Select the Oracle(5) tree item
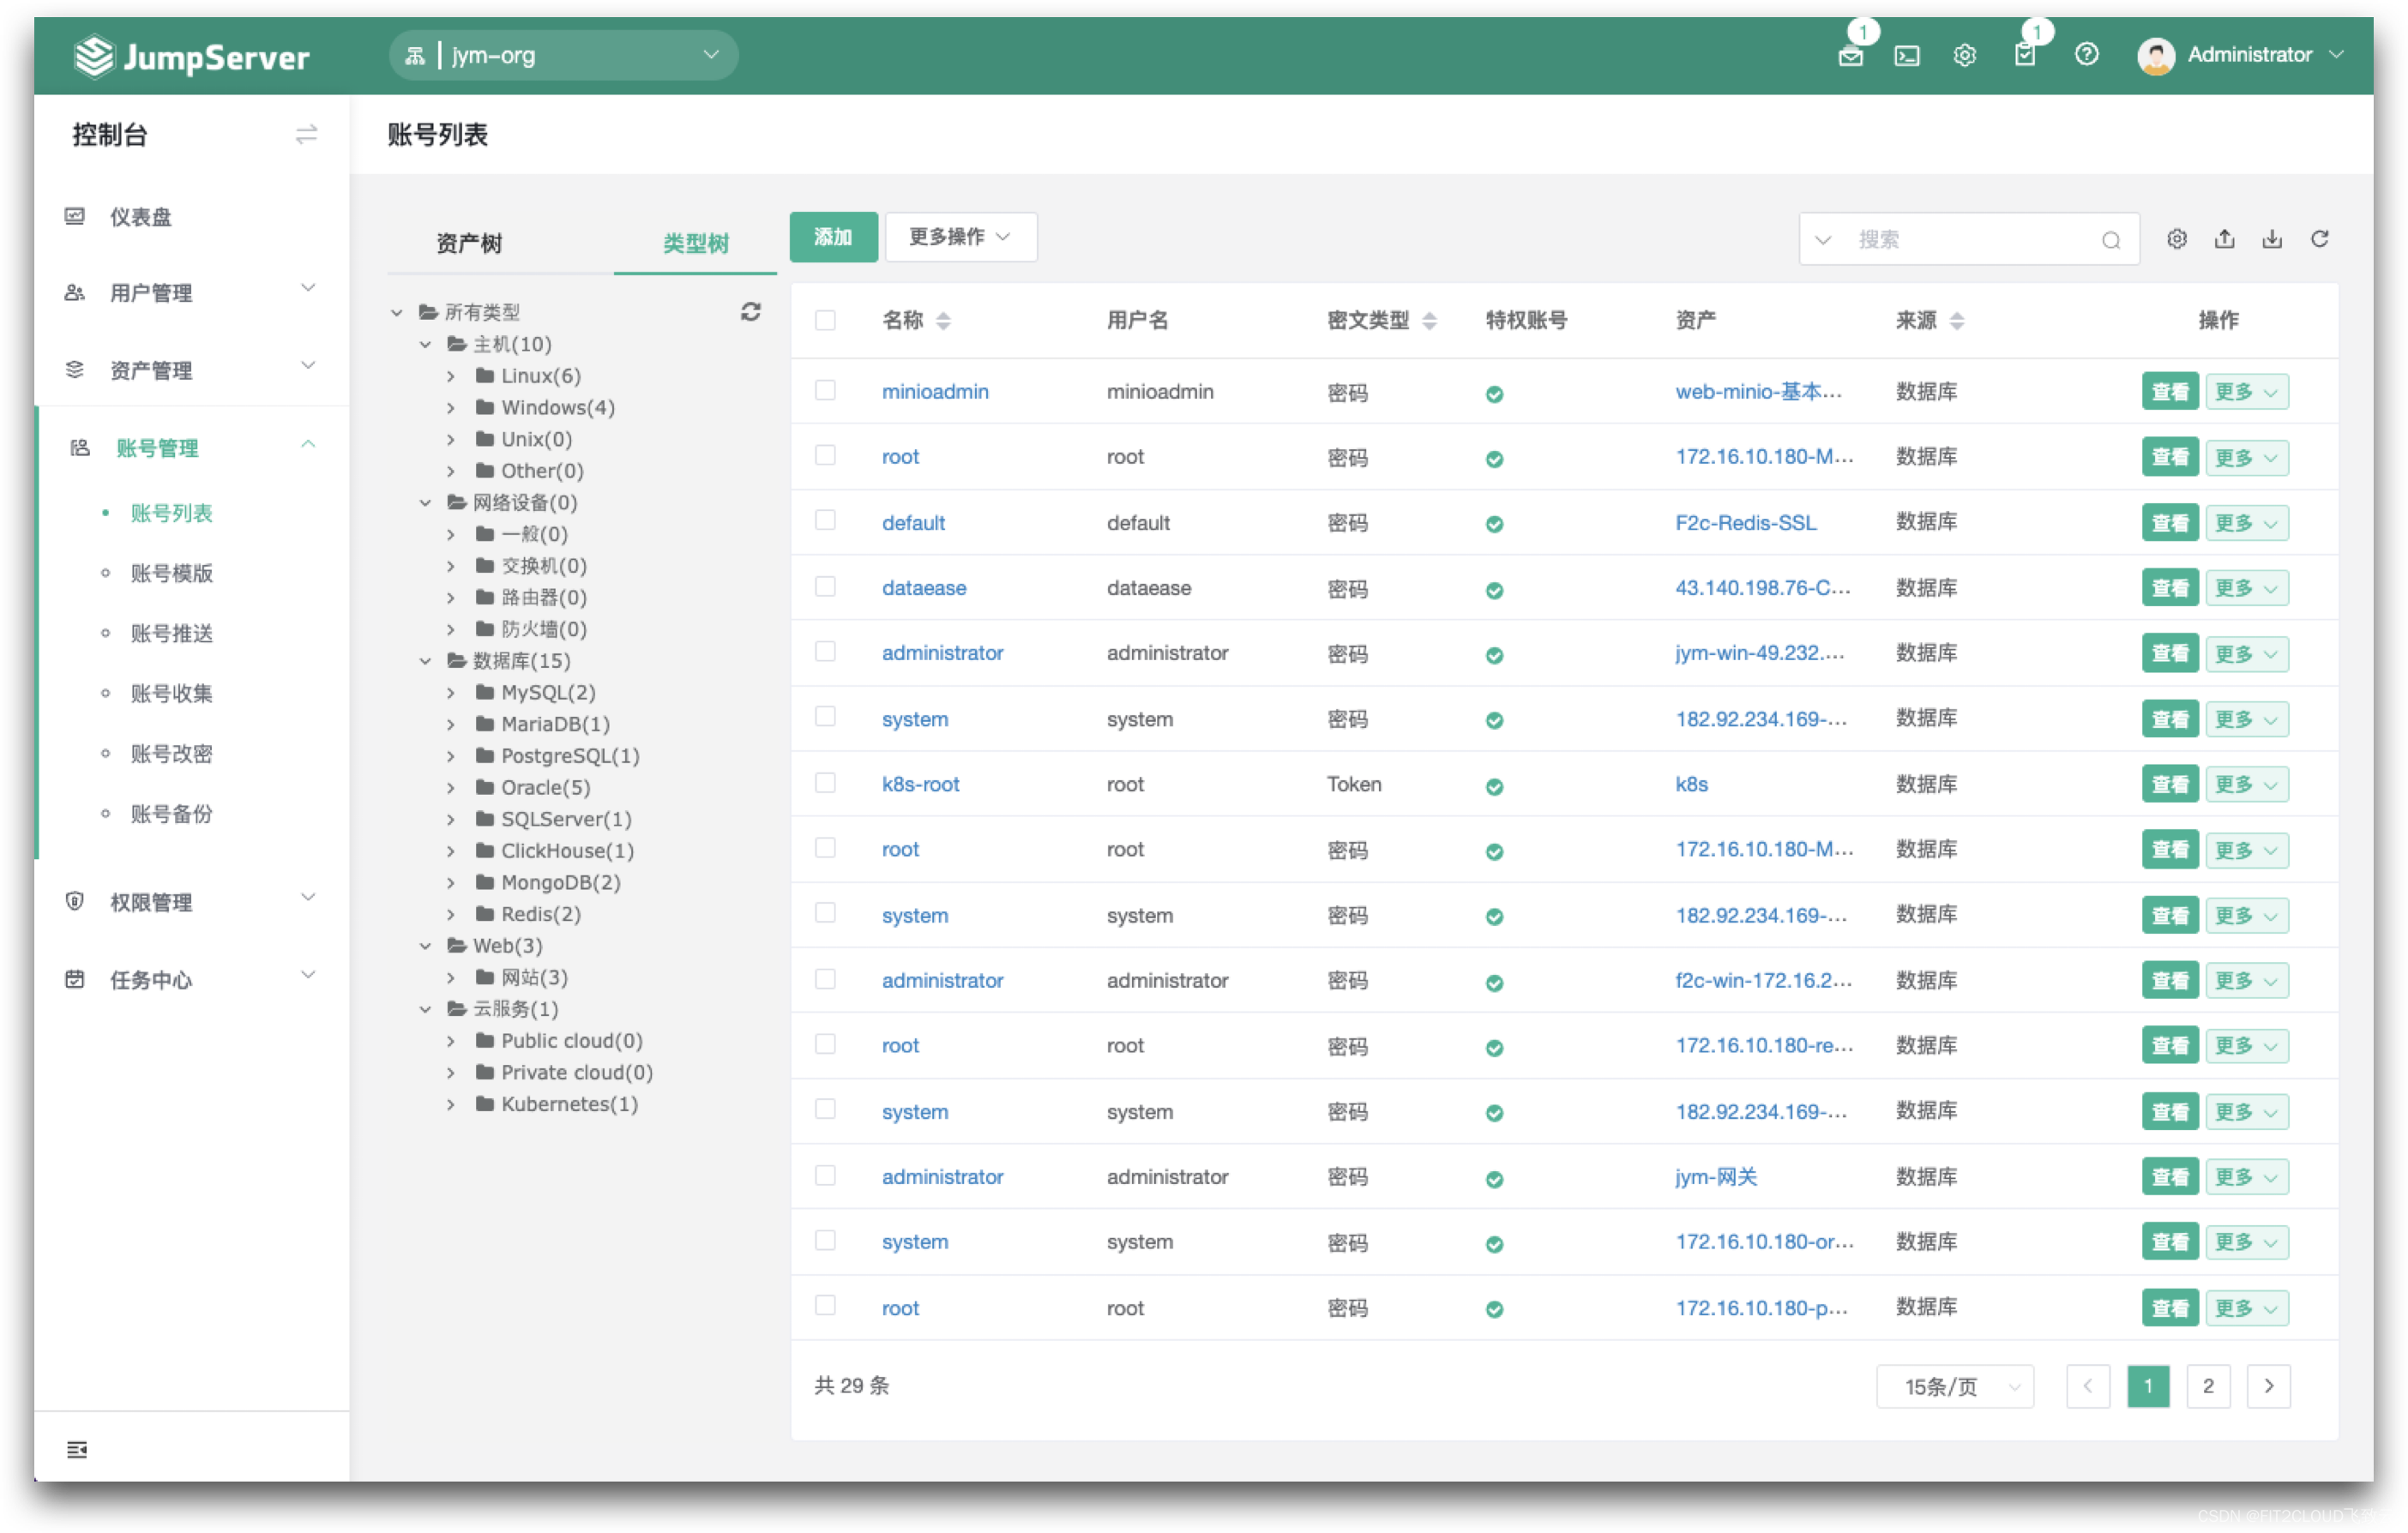 click(545, 787)
